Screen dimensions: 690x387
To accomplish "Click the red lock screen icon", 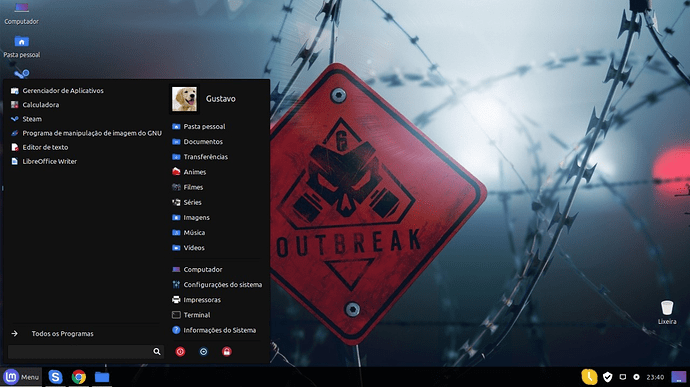I will click(x=227, y=351).
